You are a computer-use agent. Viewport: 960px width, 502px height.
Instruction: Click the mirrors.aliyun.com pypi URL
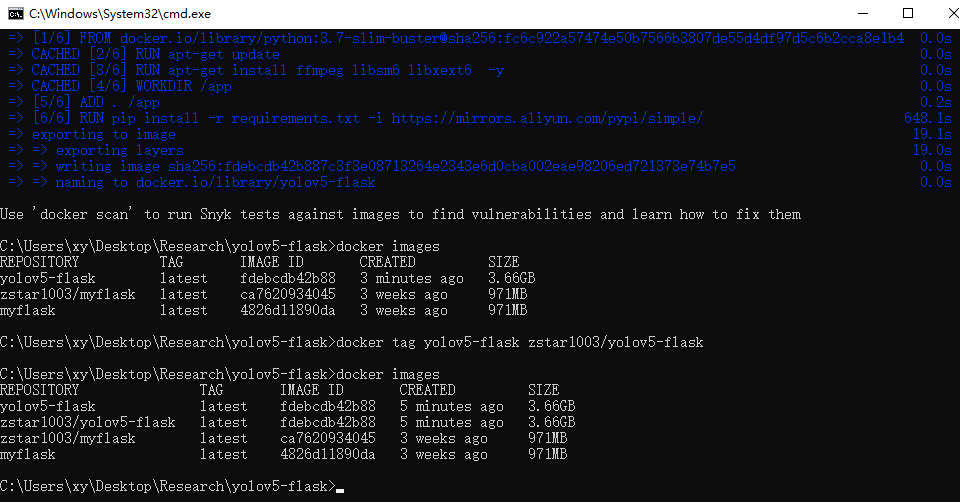(x=547, y=118)
